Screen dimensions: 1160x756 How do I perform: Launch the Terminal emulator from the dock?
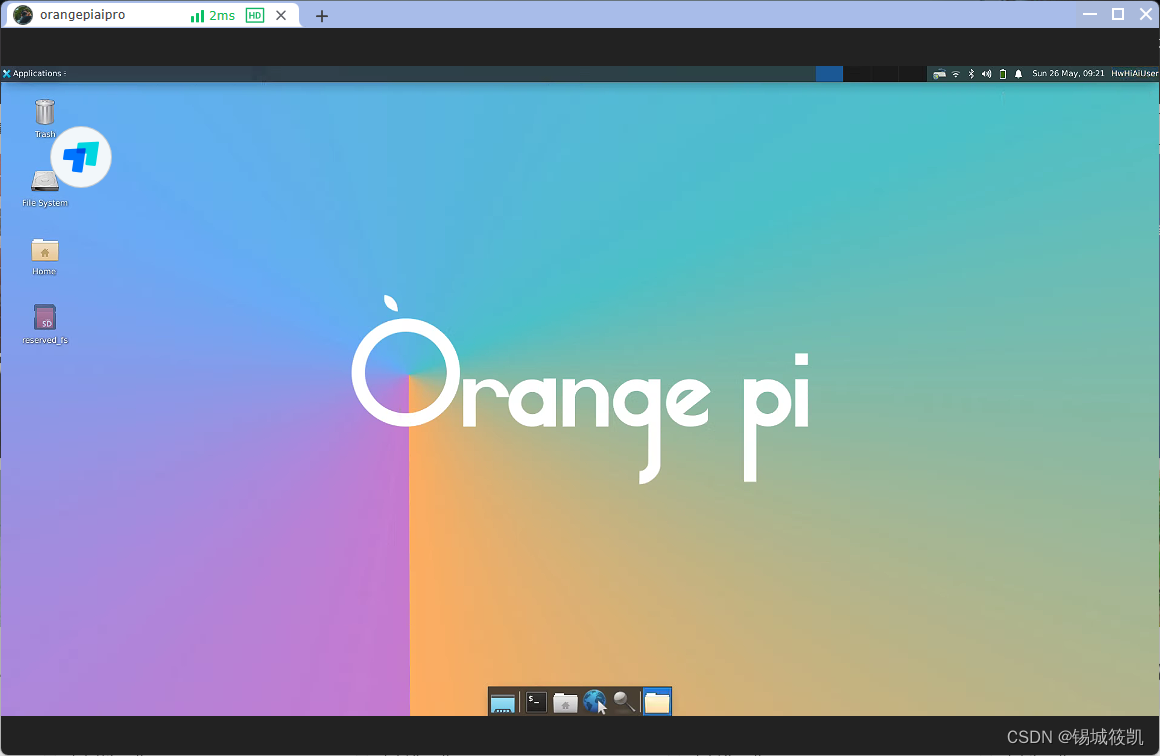pyautogui.click(x=536, y=702)
